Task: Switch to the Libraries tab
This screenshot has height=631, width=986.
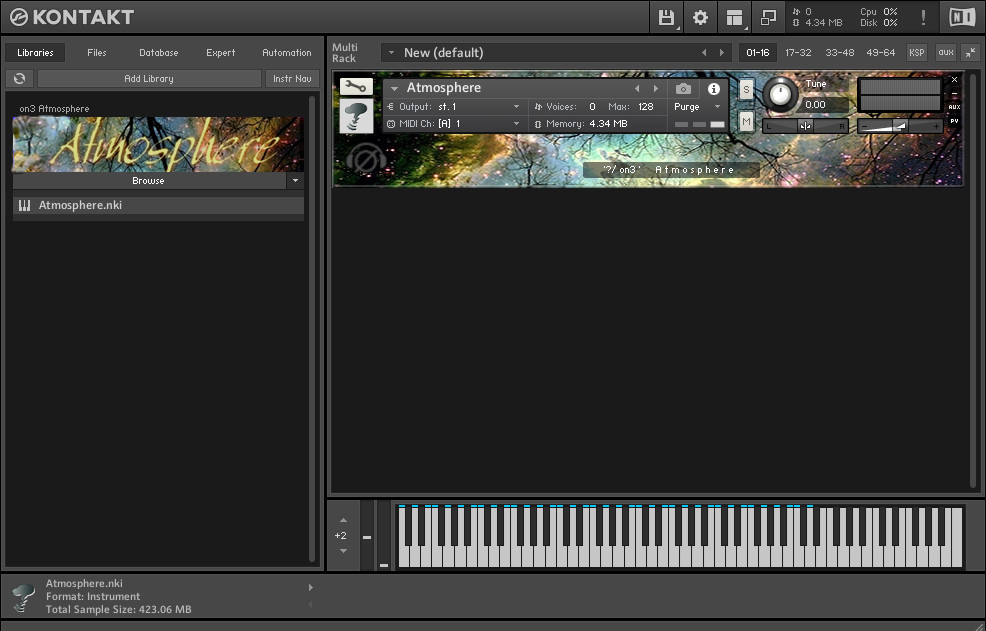Action: (35, 53)
